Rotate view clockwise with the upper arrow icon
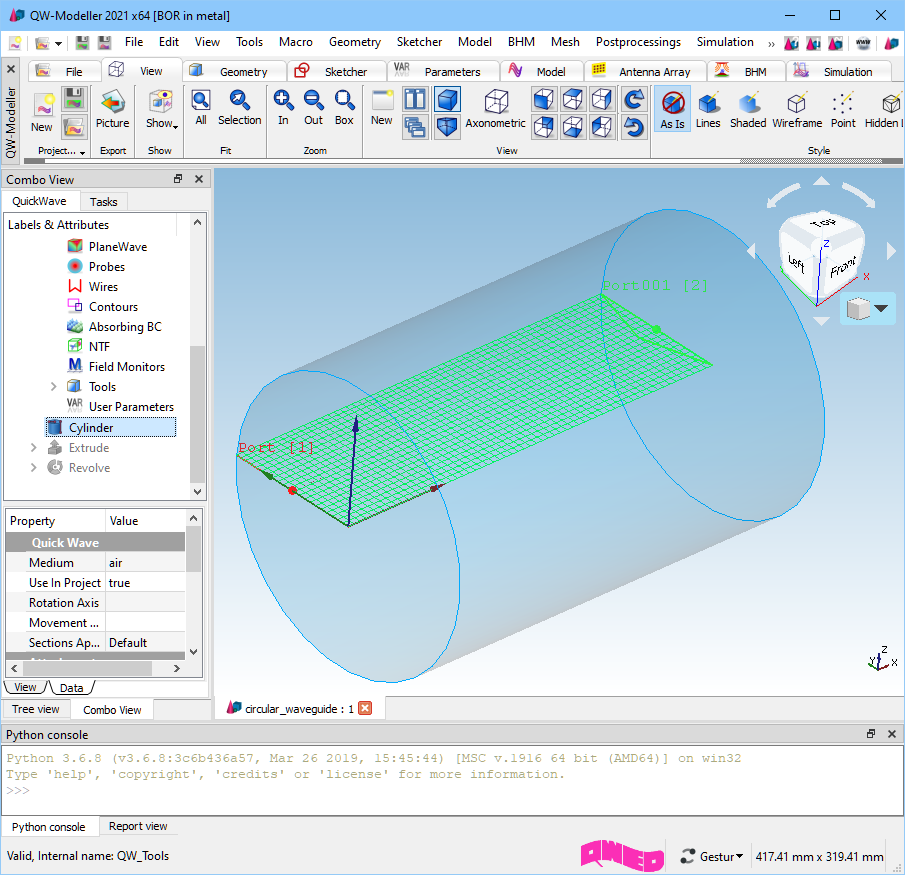 click(x=634, y=99)
